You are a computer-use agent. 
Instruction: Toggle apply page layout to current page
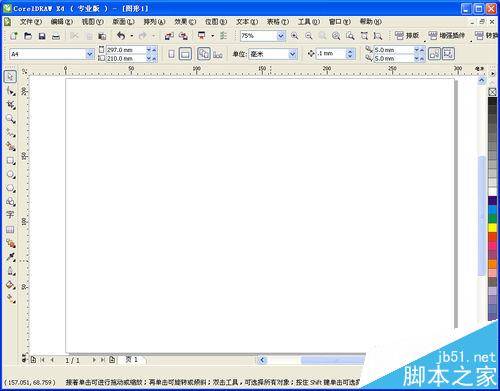click(x=218, y=54)
